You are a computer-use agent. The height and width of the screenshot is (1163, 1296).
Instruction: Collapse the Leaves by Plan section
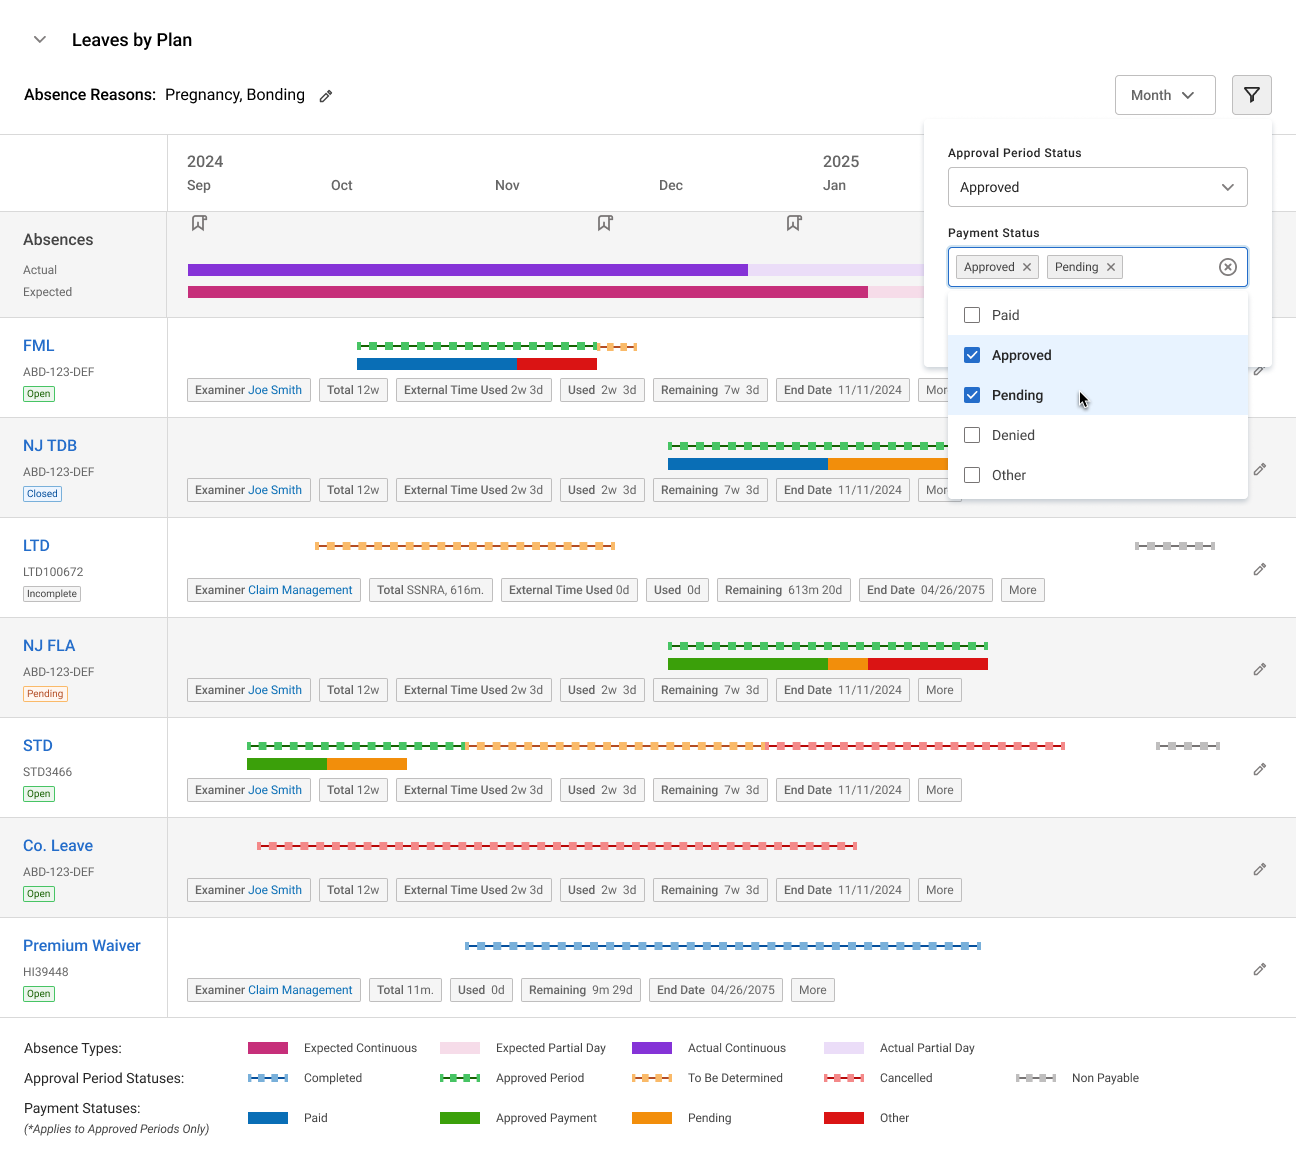pyautogui.click(x=40, y=40)
